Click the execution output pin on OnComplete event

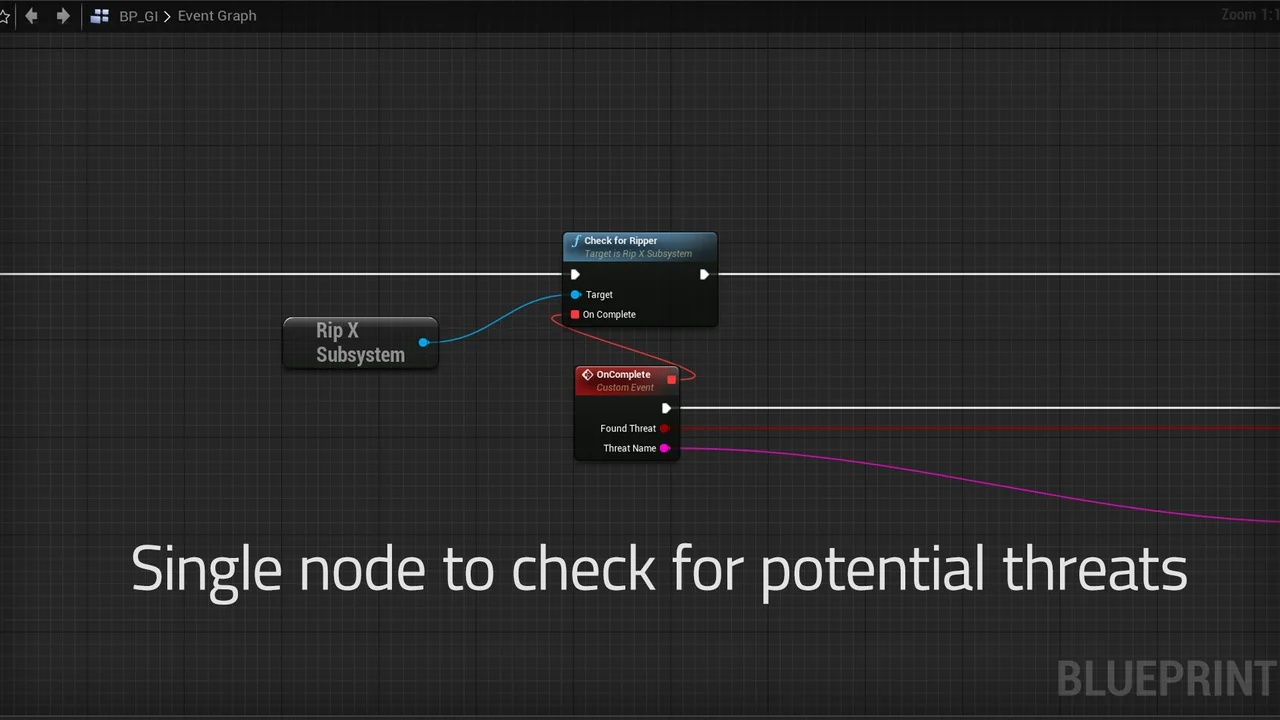coord(666,408)
